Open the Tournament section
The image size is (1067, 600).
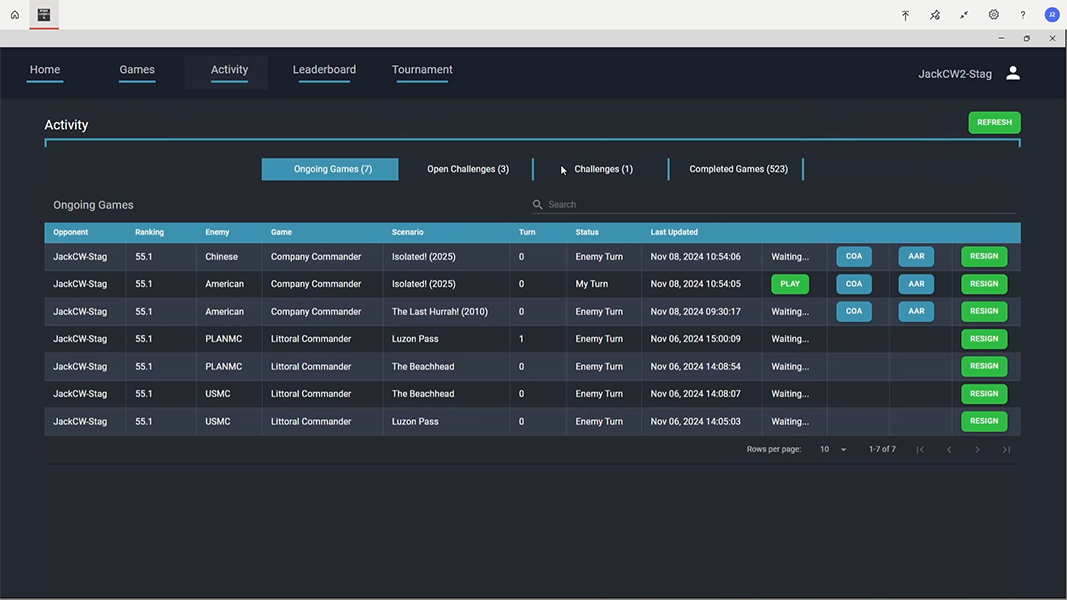click(x=422, y=69)
